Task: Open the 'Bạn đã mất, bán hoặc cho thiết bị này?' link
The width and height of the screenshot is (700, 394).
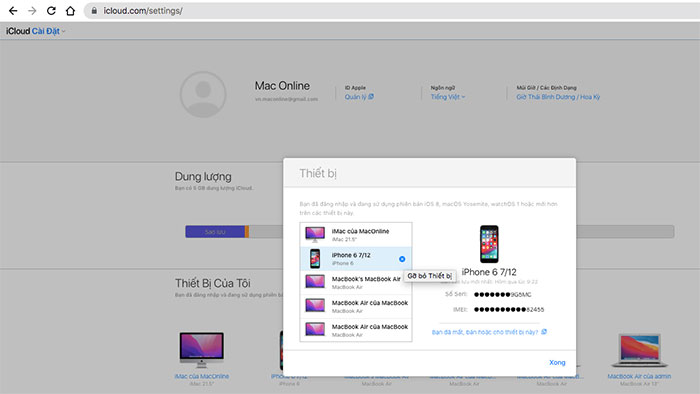Action: coord(489,332)
